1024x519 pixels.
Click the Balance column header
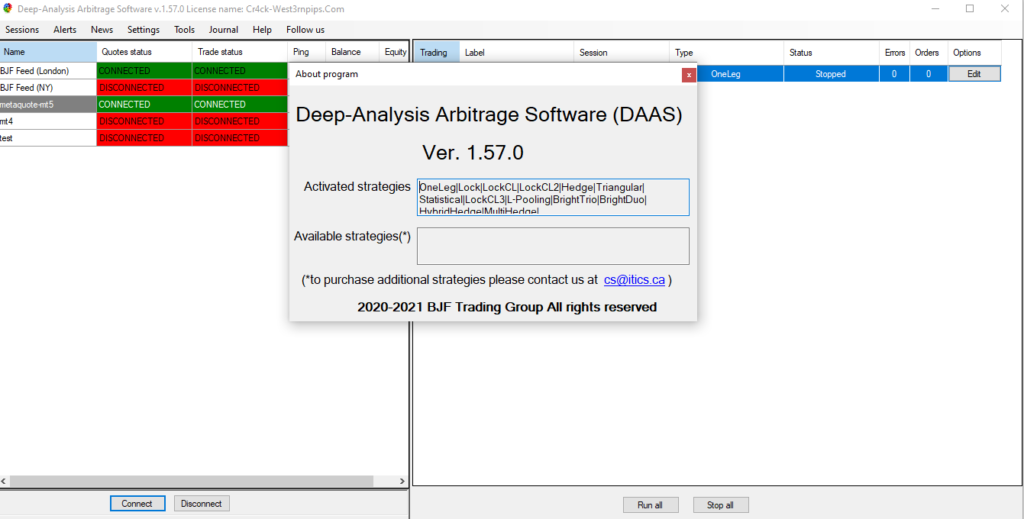(352, 52)
